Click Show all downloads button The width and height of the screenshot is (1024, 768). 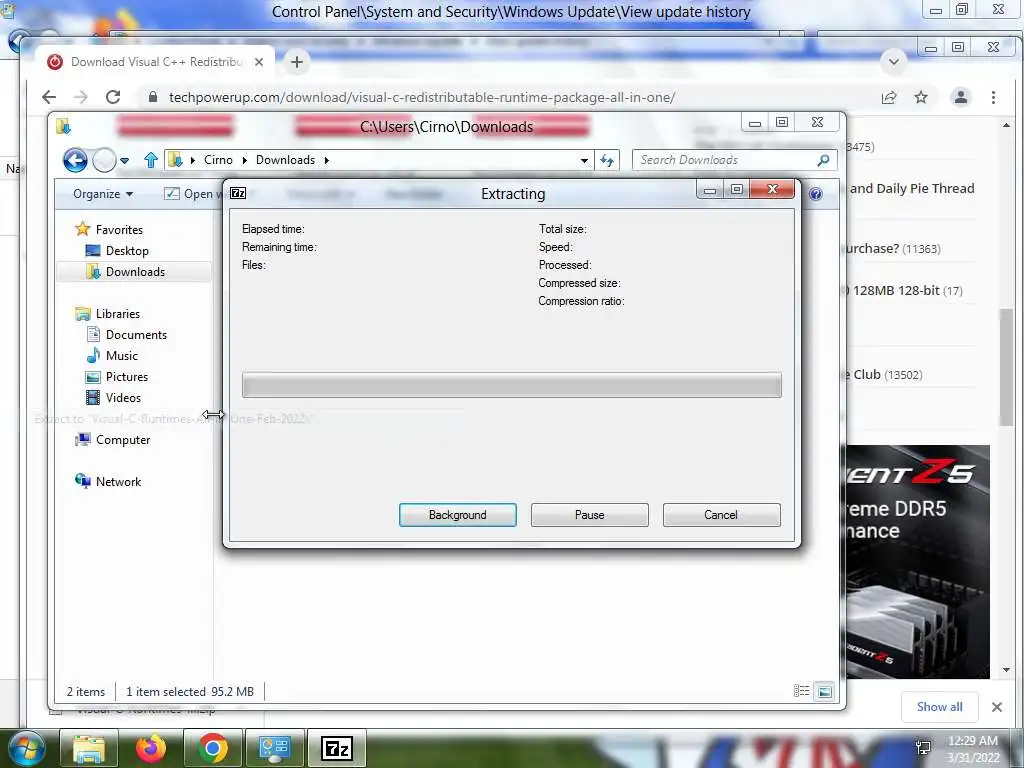939,707
